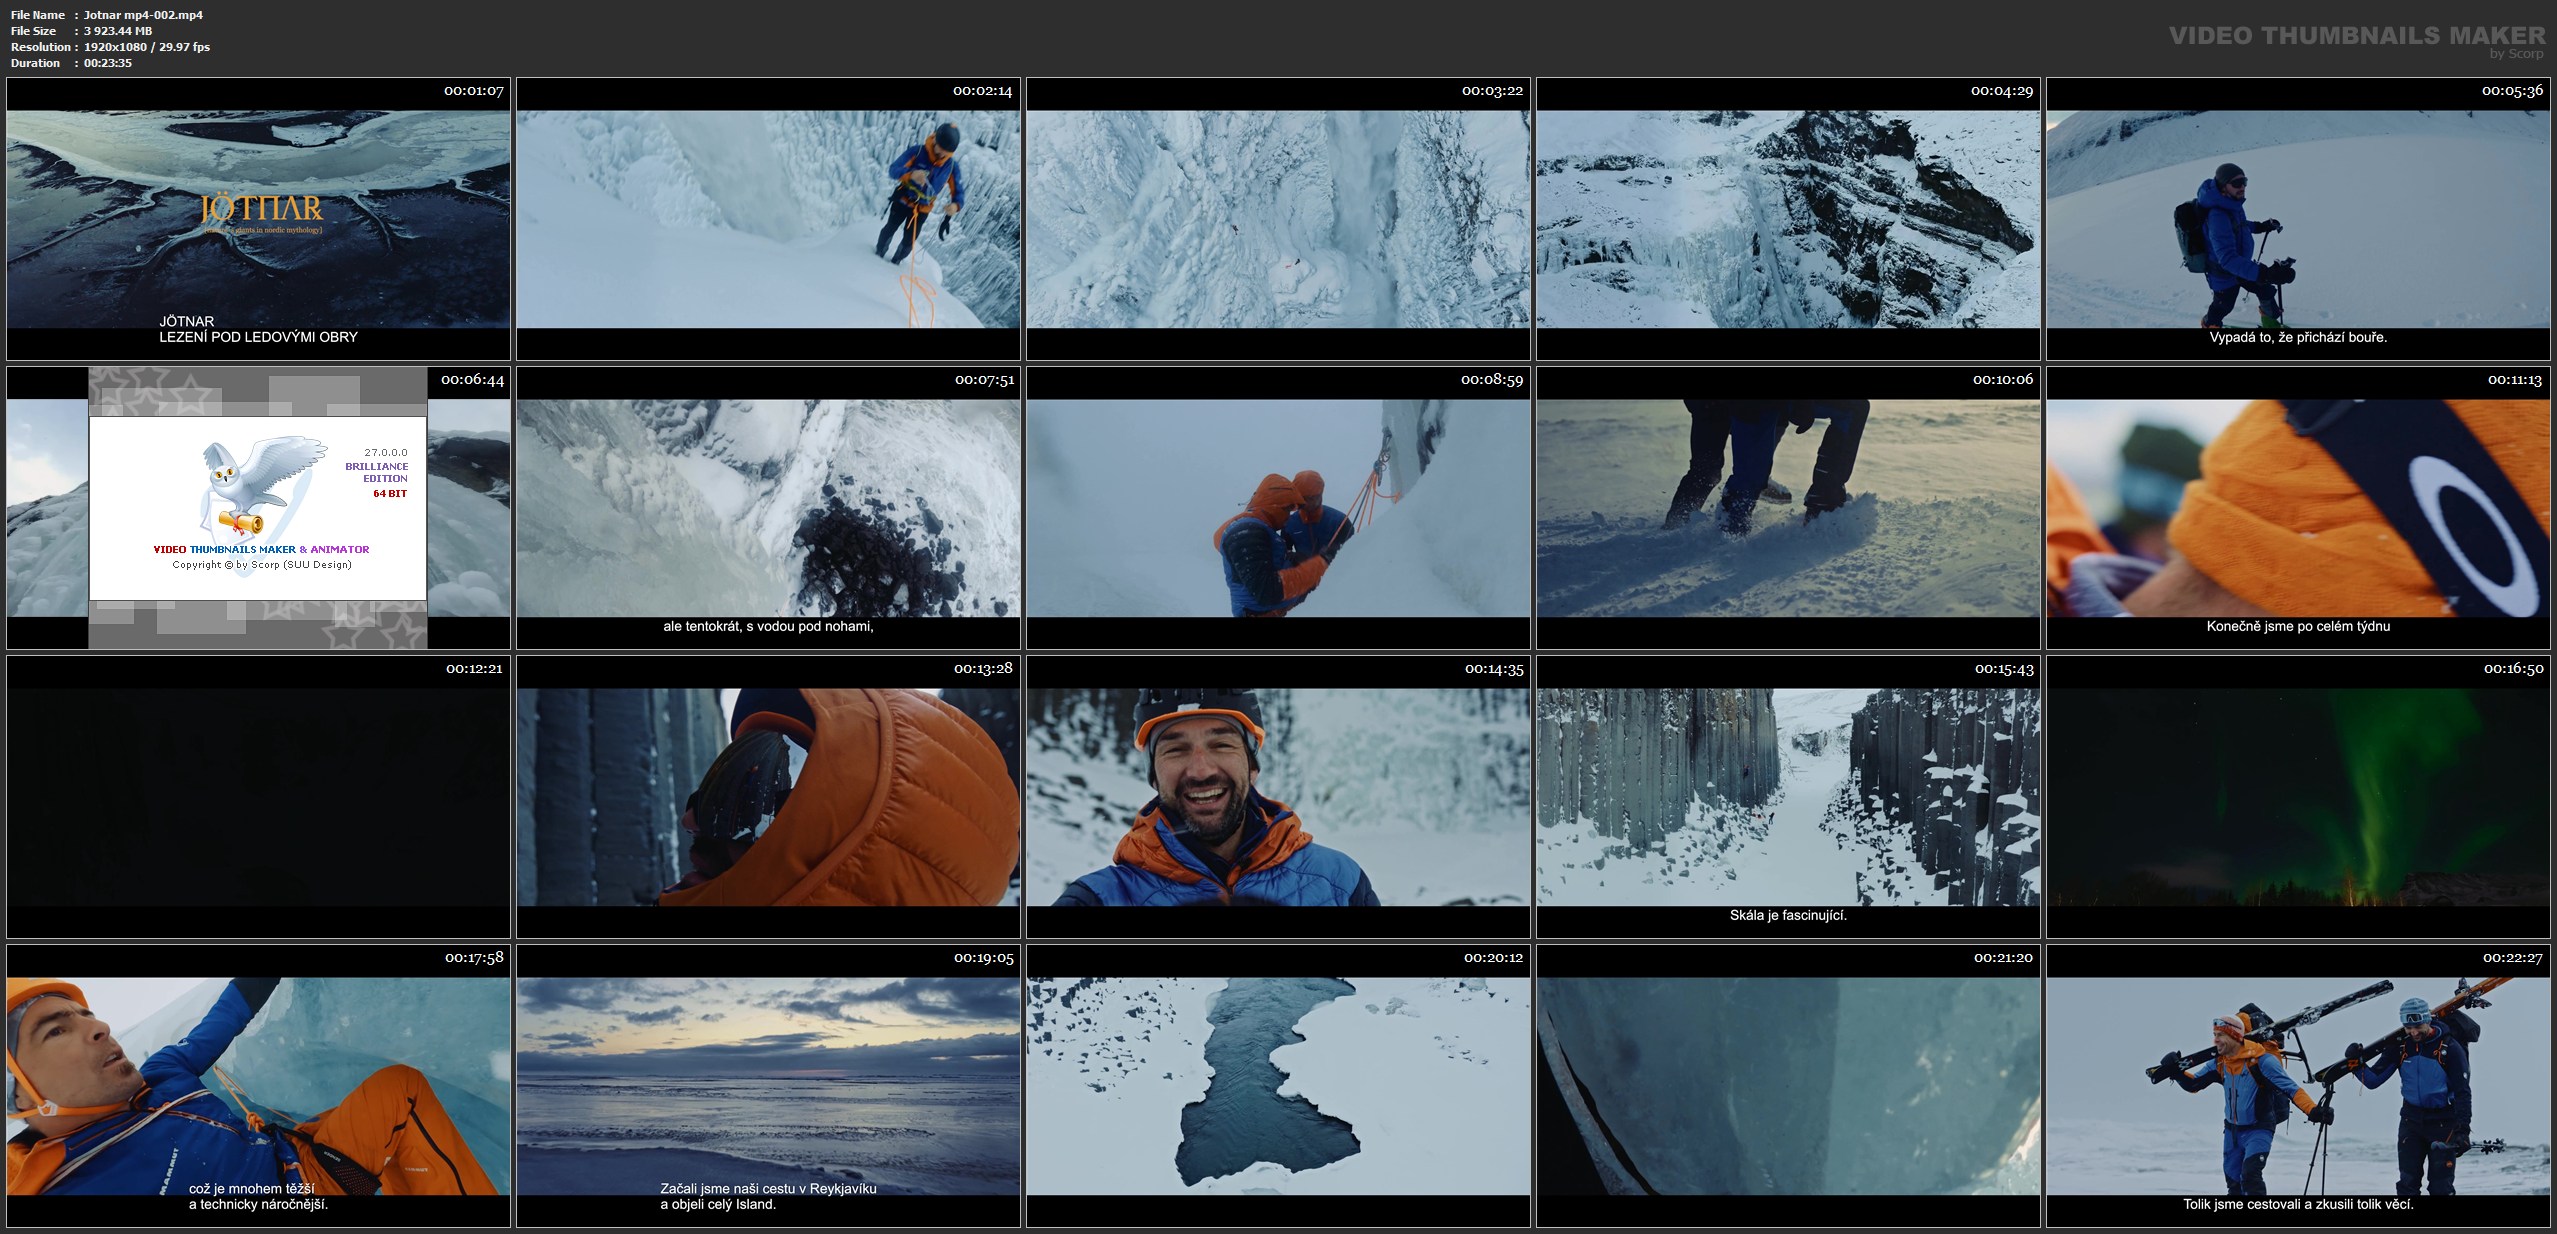
Task: Select the orange beanie closeup at 00:11:13
Action: pos(2298,508)
